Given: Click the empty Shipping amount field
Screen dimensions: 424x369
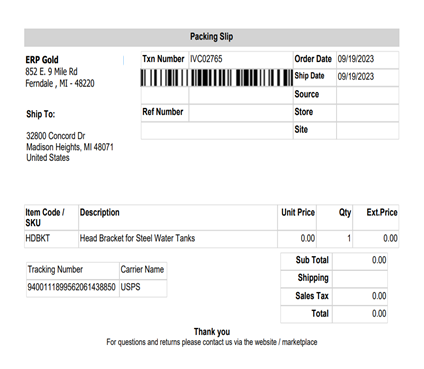Looking at the screenshot, I should [x=360, y=278].
